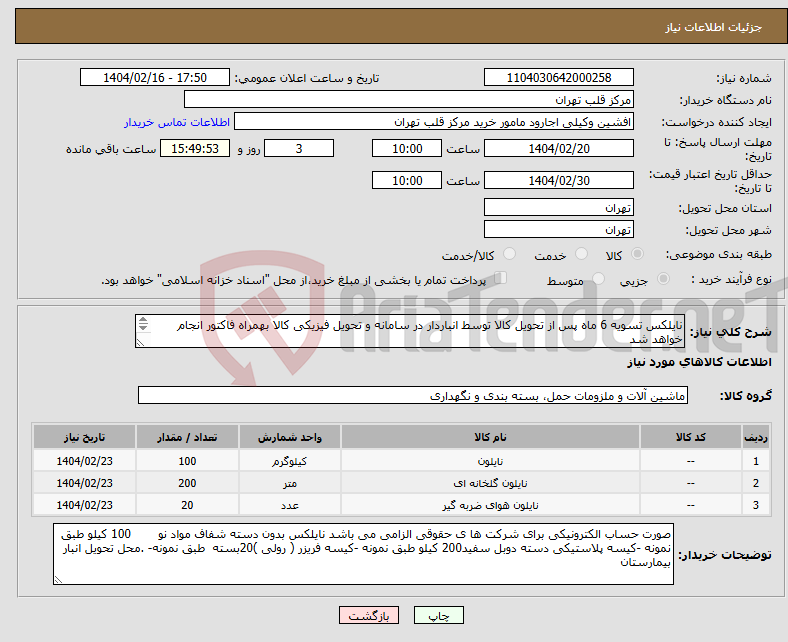Click the اطلاعات کالاهای مورد نیاز heading
This screenshot has width=788, height=642.
[699, 362]
